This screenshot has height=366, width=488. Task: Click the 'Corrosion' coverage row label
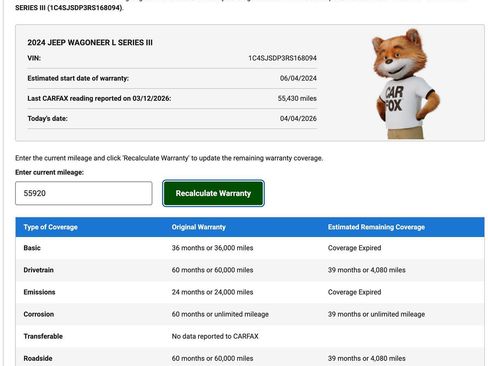[x=39, y=314]
